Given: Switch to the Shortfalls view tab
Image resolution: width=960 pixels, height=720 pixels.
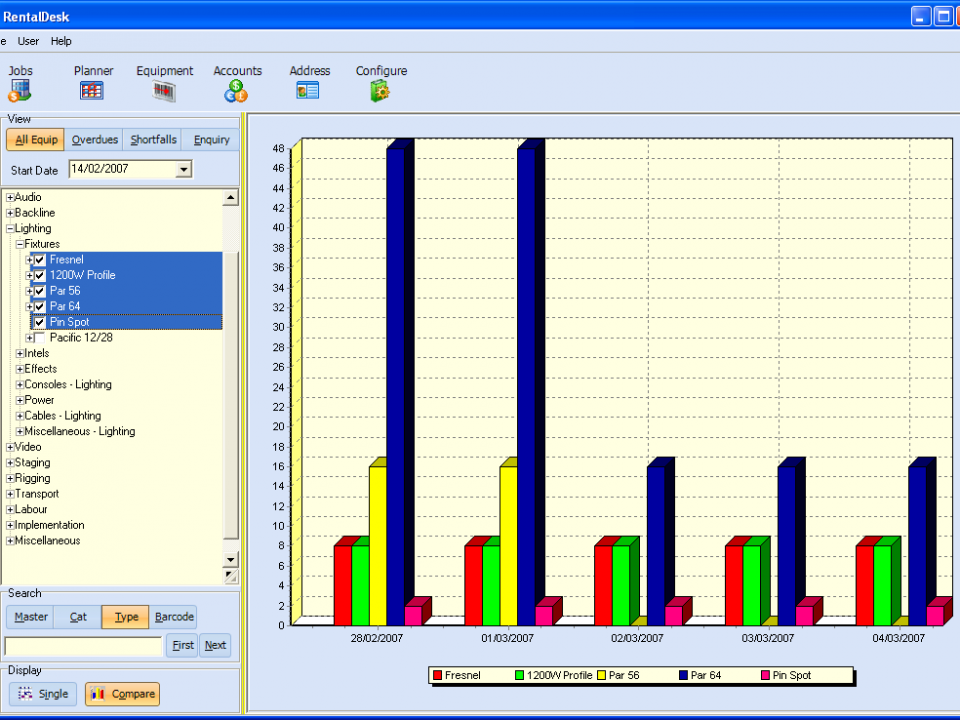Looking at the screenshot, I should pos(153,140).
